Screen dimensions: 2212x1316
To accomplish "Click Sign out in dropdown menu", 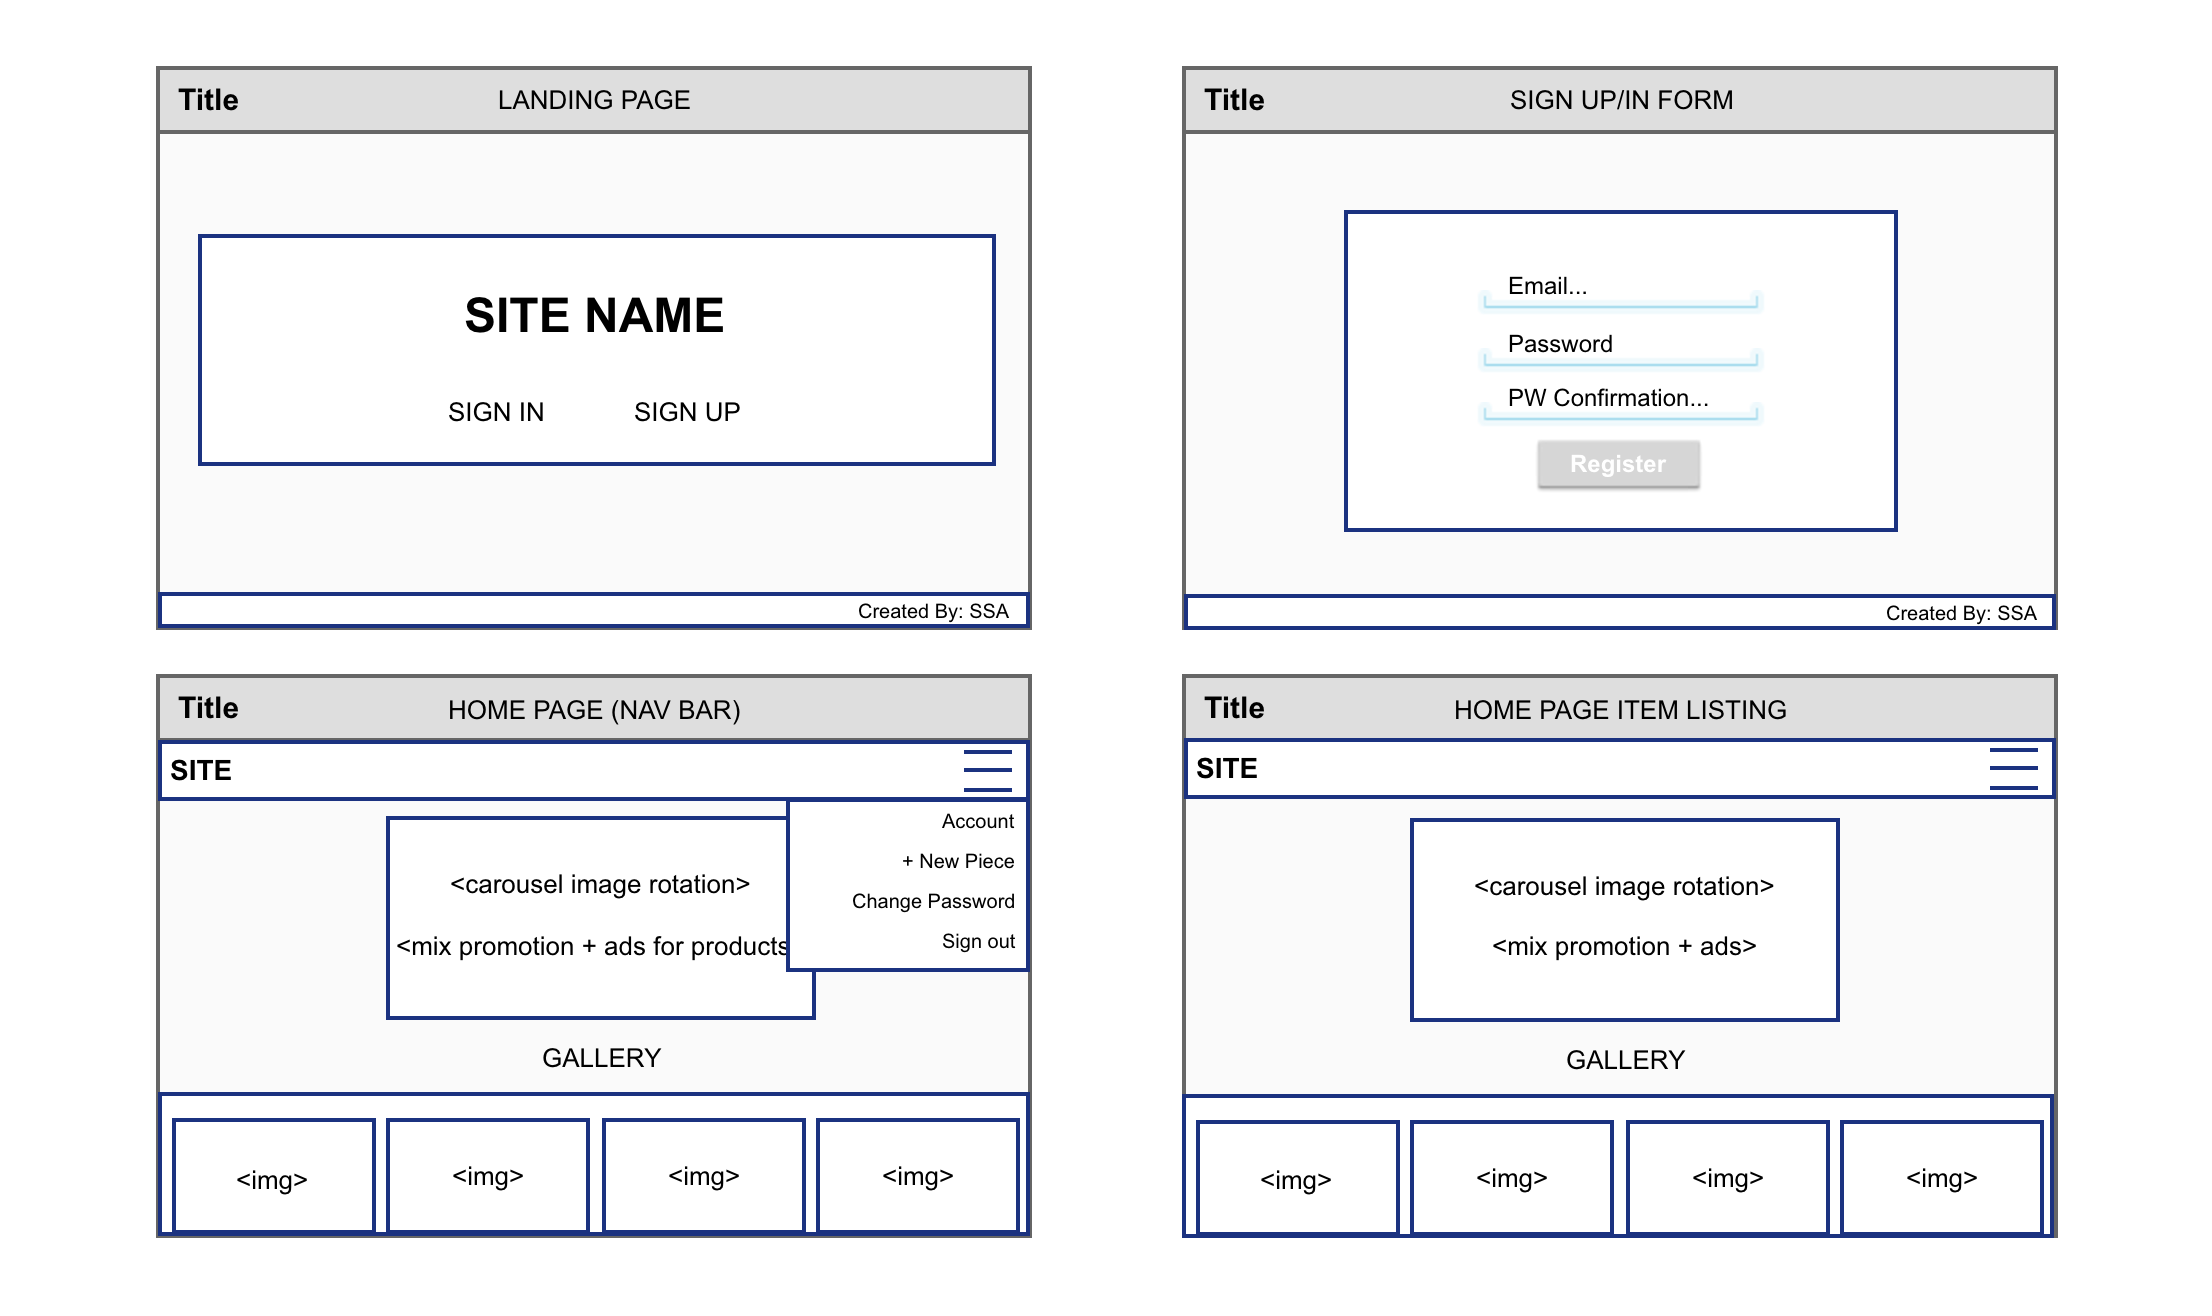I will [977, 941].
